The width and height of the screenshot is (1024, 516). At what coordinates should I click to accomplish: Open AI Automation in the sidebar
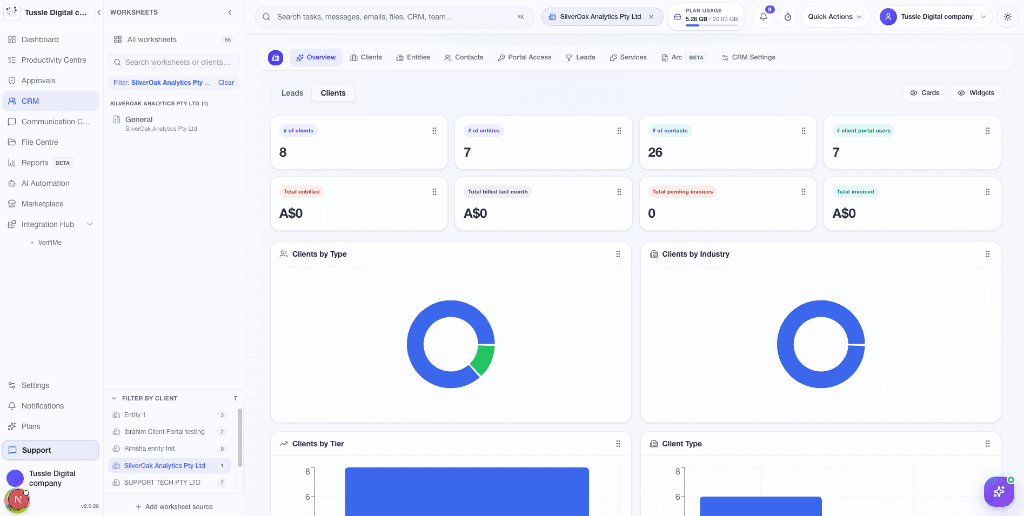(x=51, y=184)
